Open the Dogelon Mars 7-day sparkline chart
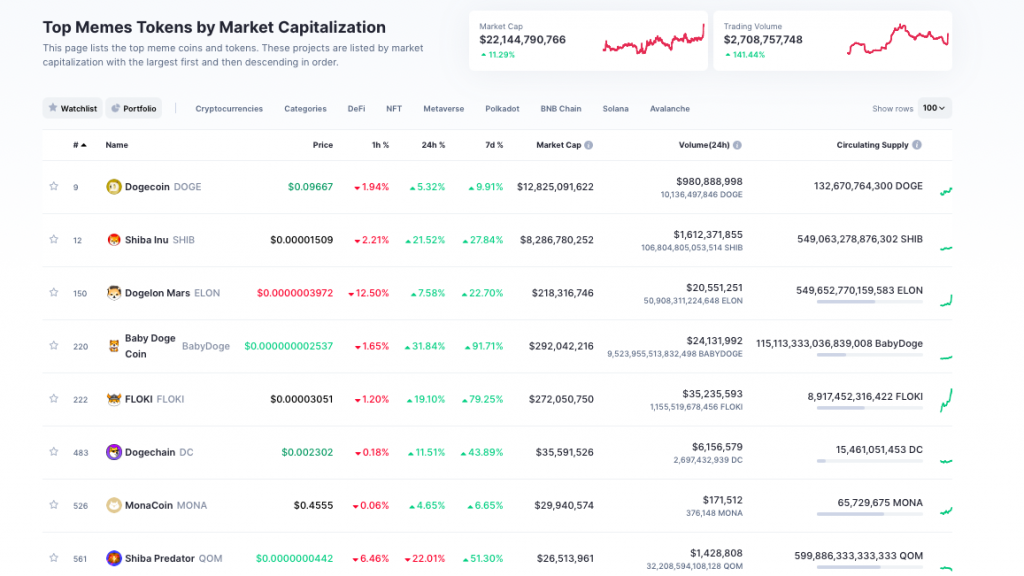1024x576 pixels. point(946,300)
